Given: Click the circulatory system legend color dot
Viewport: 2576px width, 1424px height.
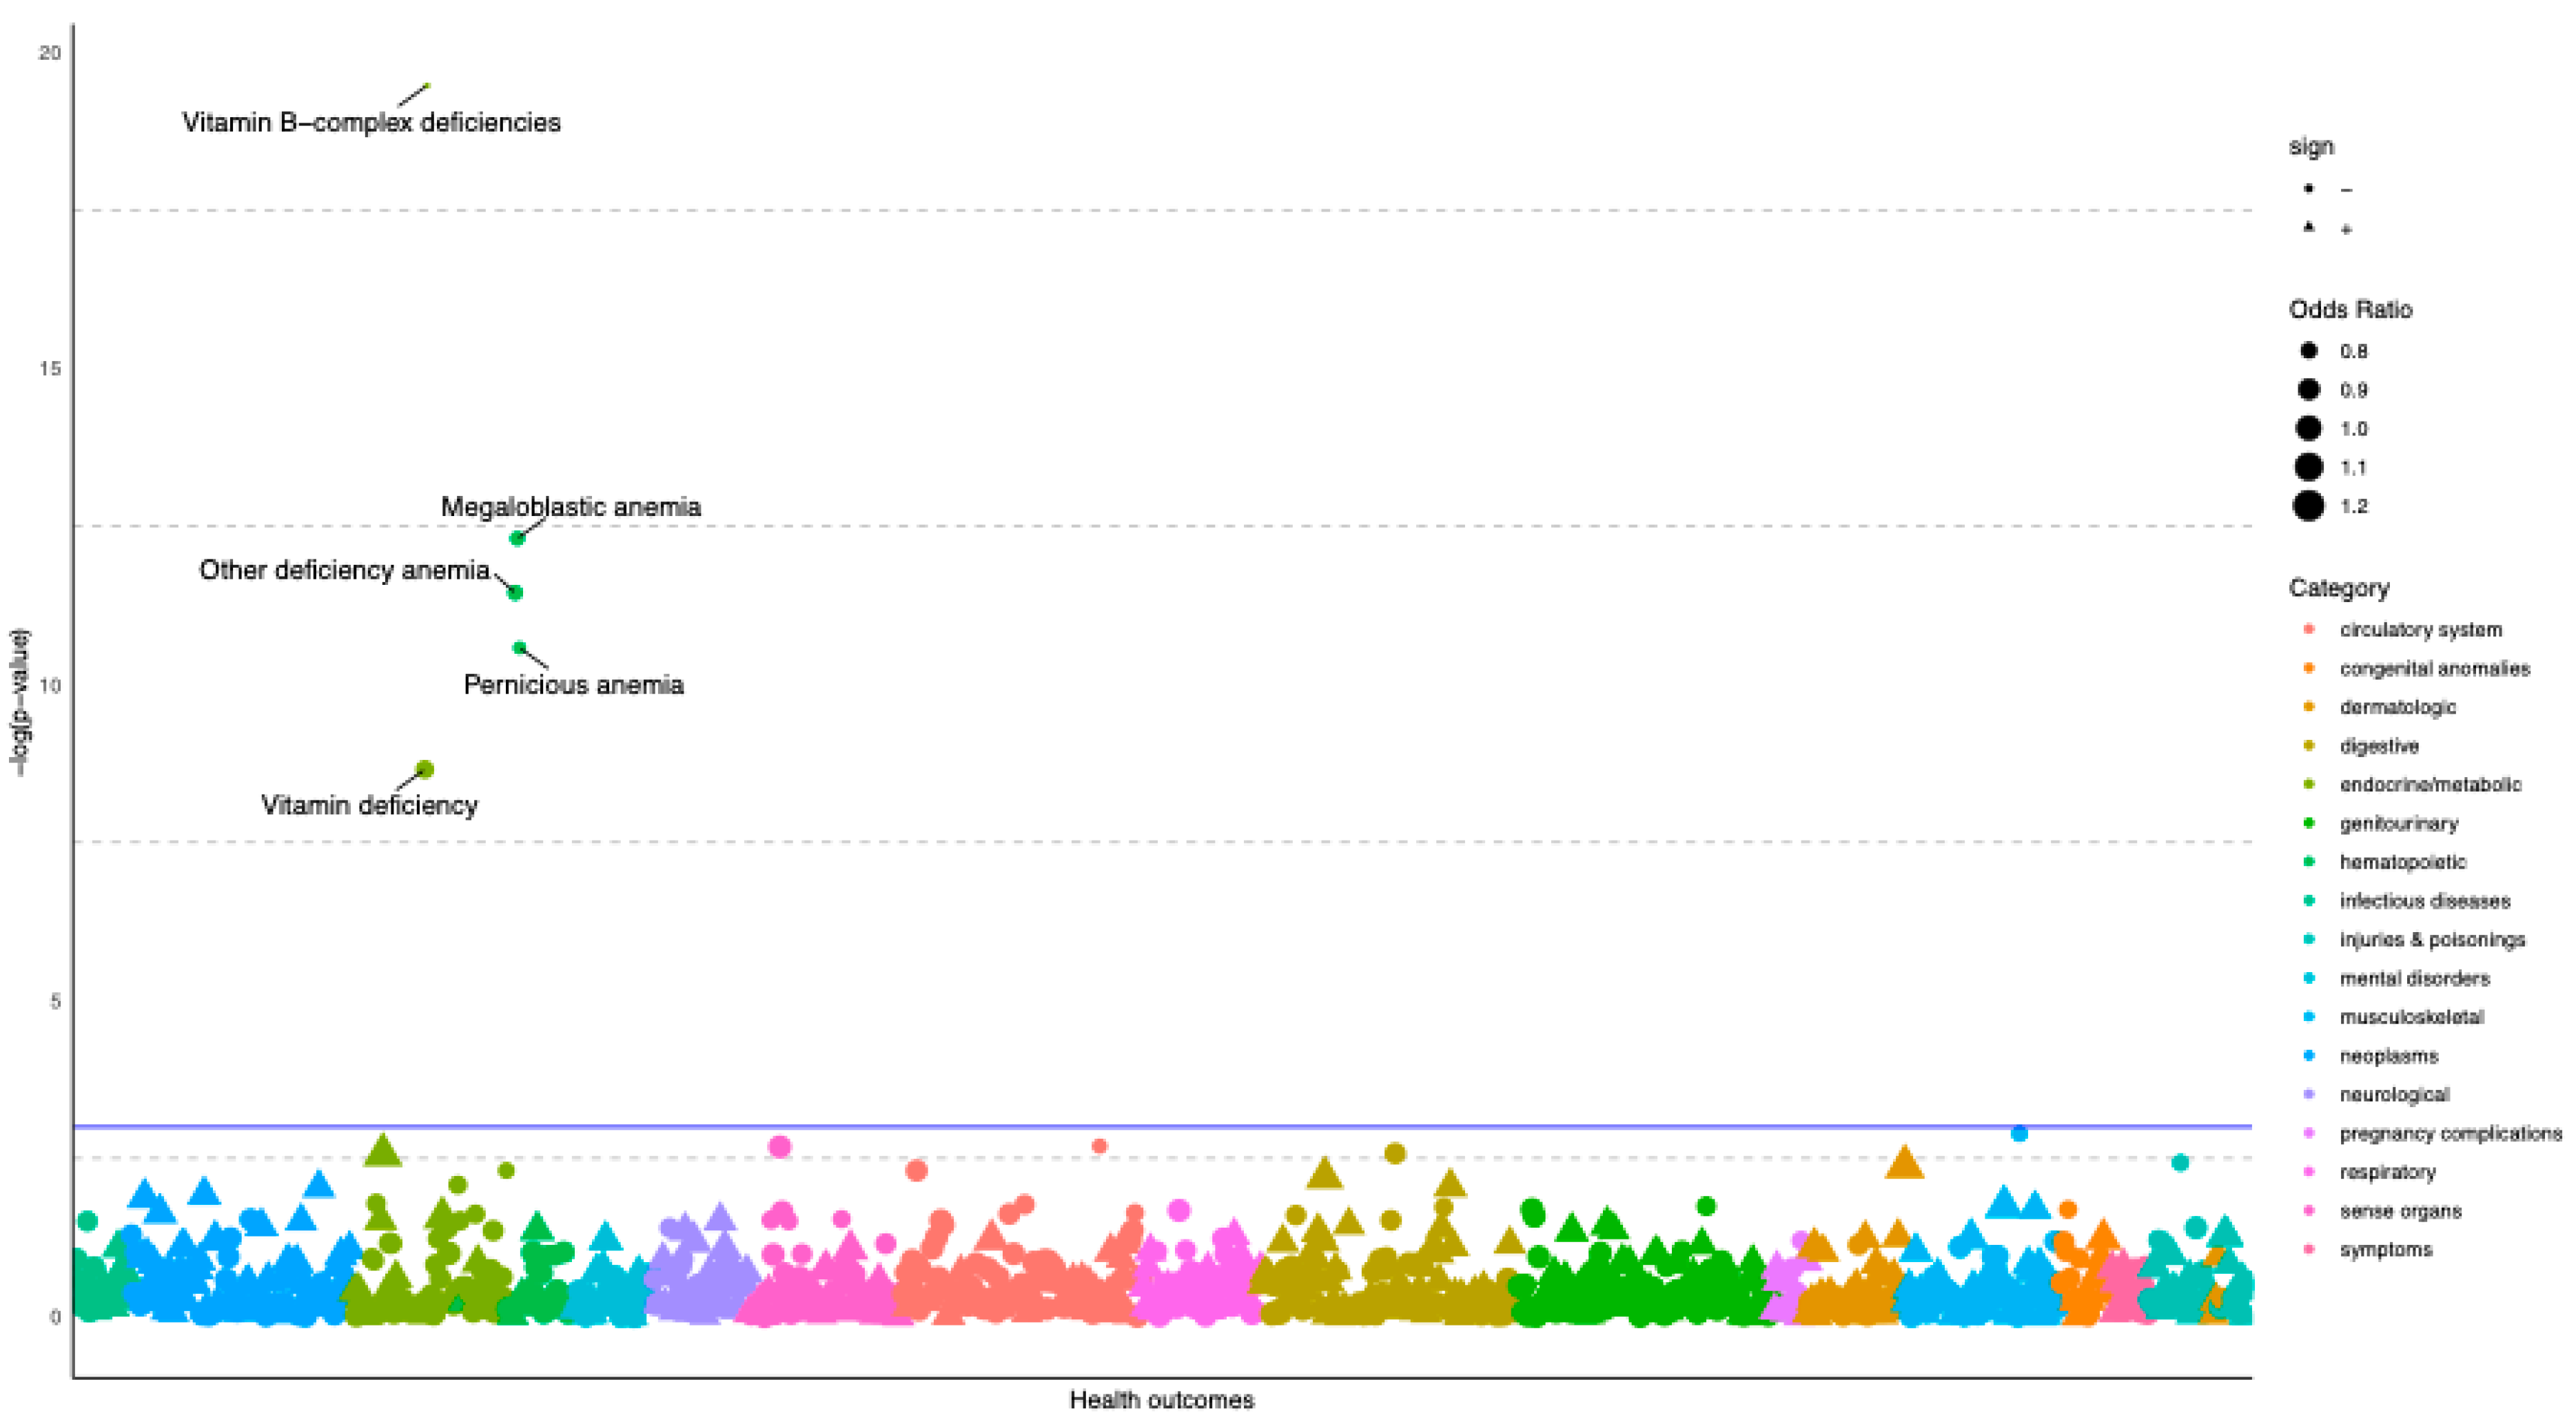Looking at the screenshot, I should coord(2309,629).
